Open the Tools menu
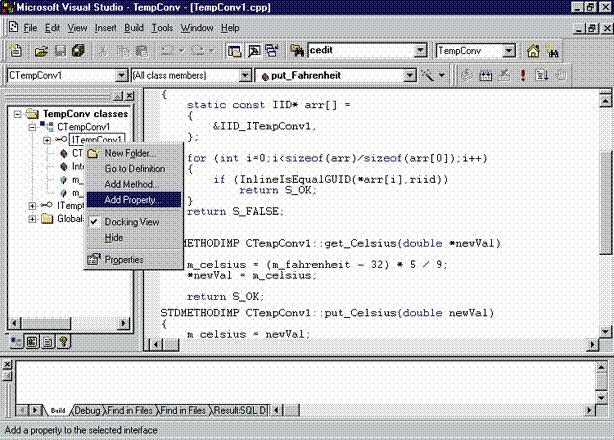 tap(162, 28)
